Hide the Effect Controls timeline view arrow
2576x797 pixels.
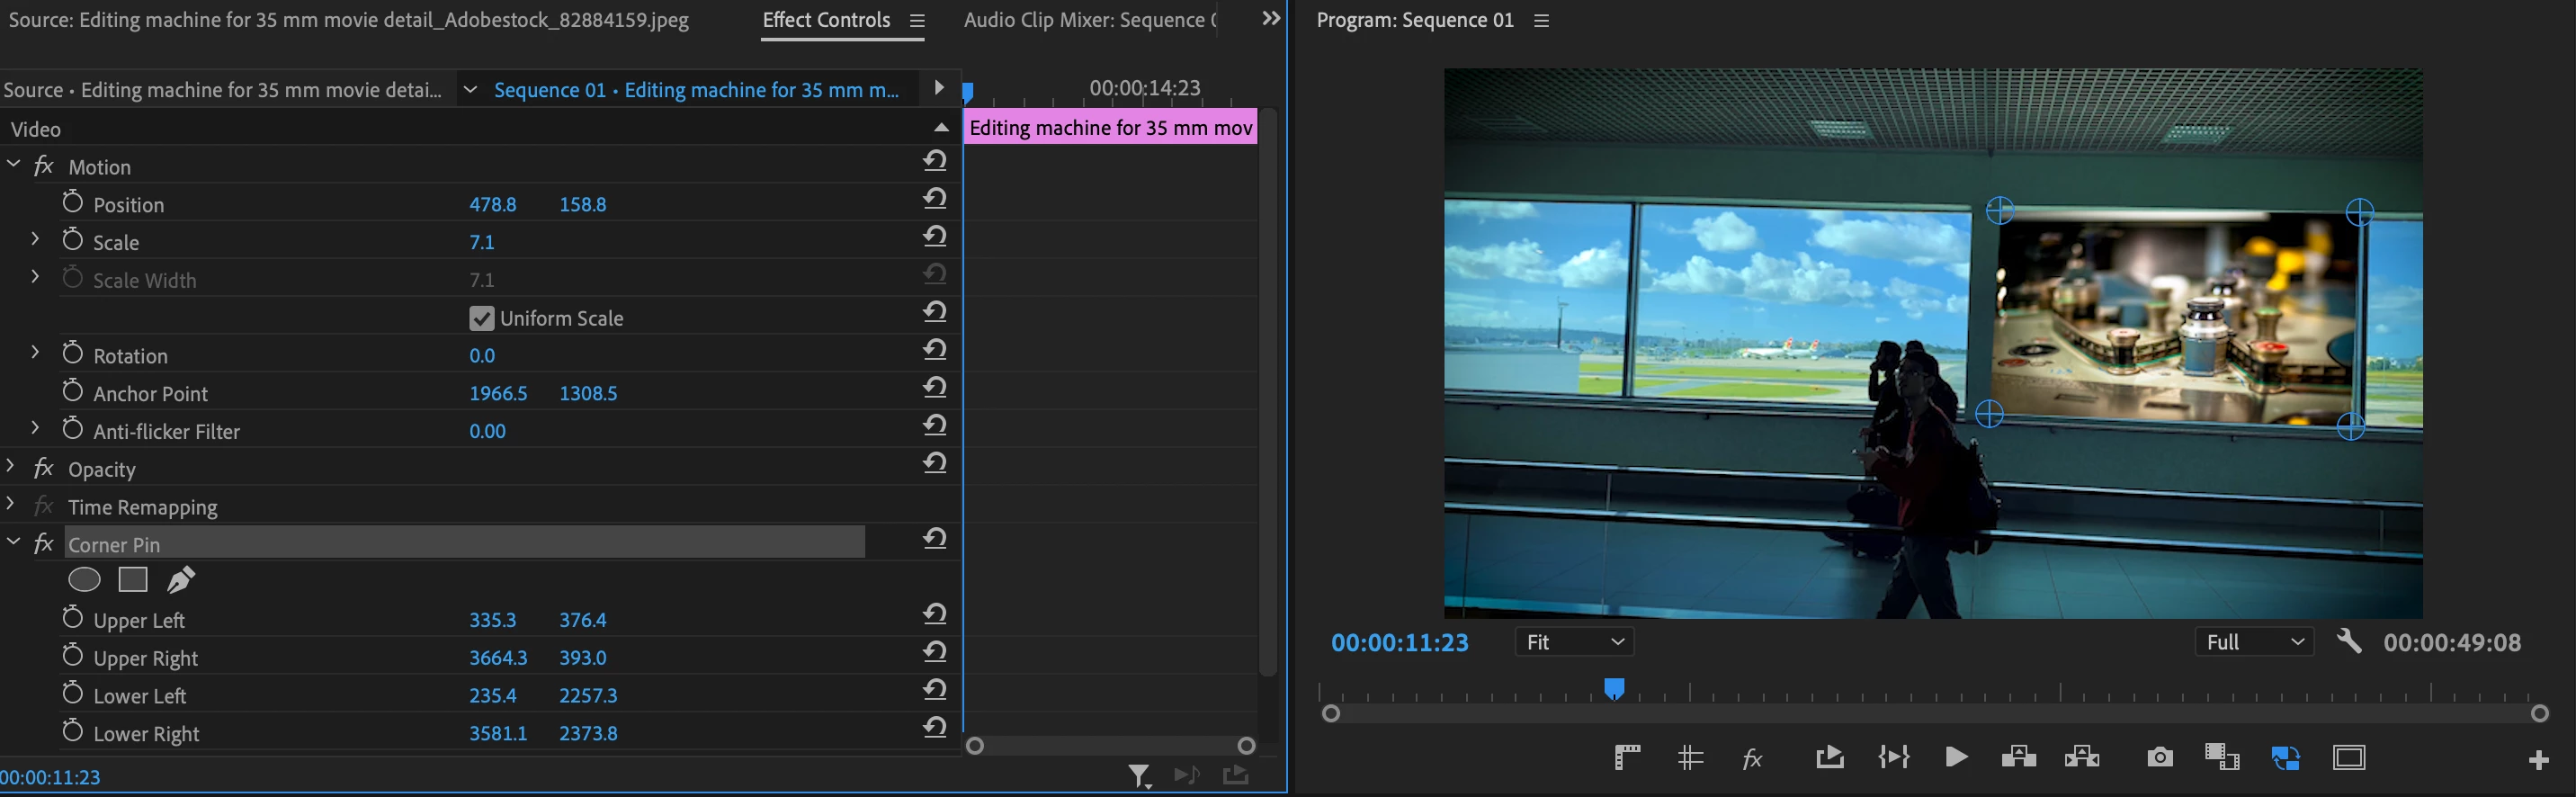click(938, 88)
